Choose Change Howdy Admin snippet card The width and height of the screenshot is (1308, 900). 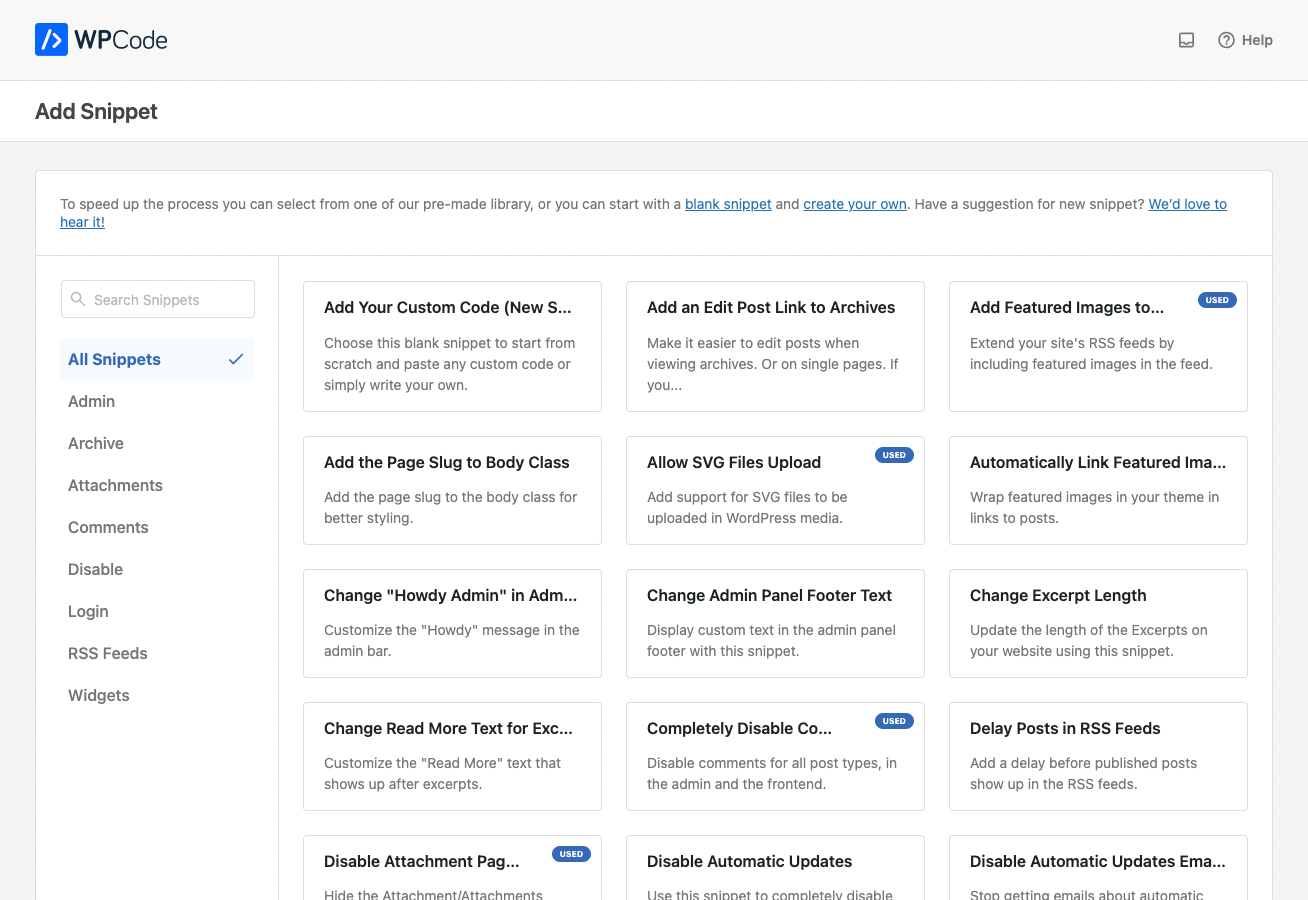coord(452,623)
